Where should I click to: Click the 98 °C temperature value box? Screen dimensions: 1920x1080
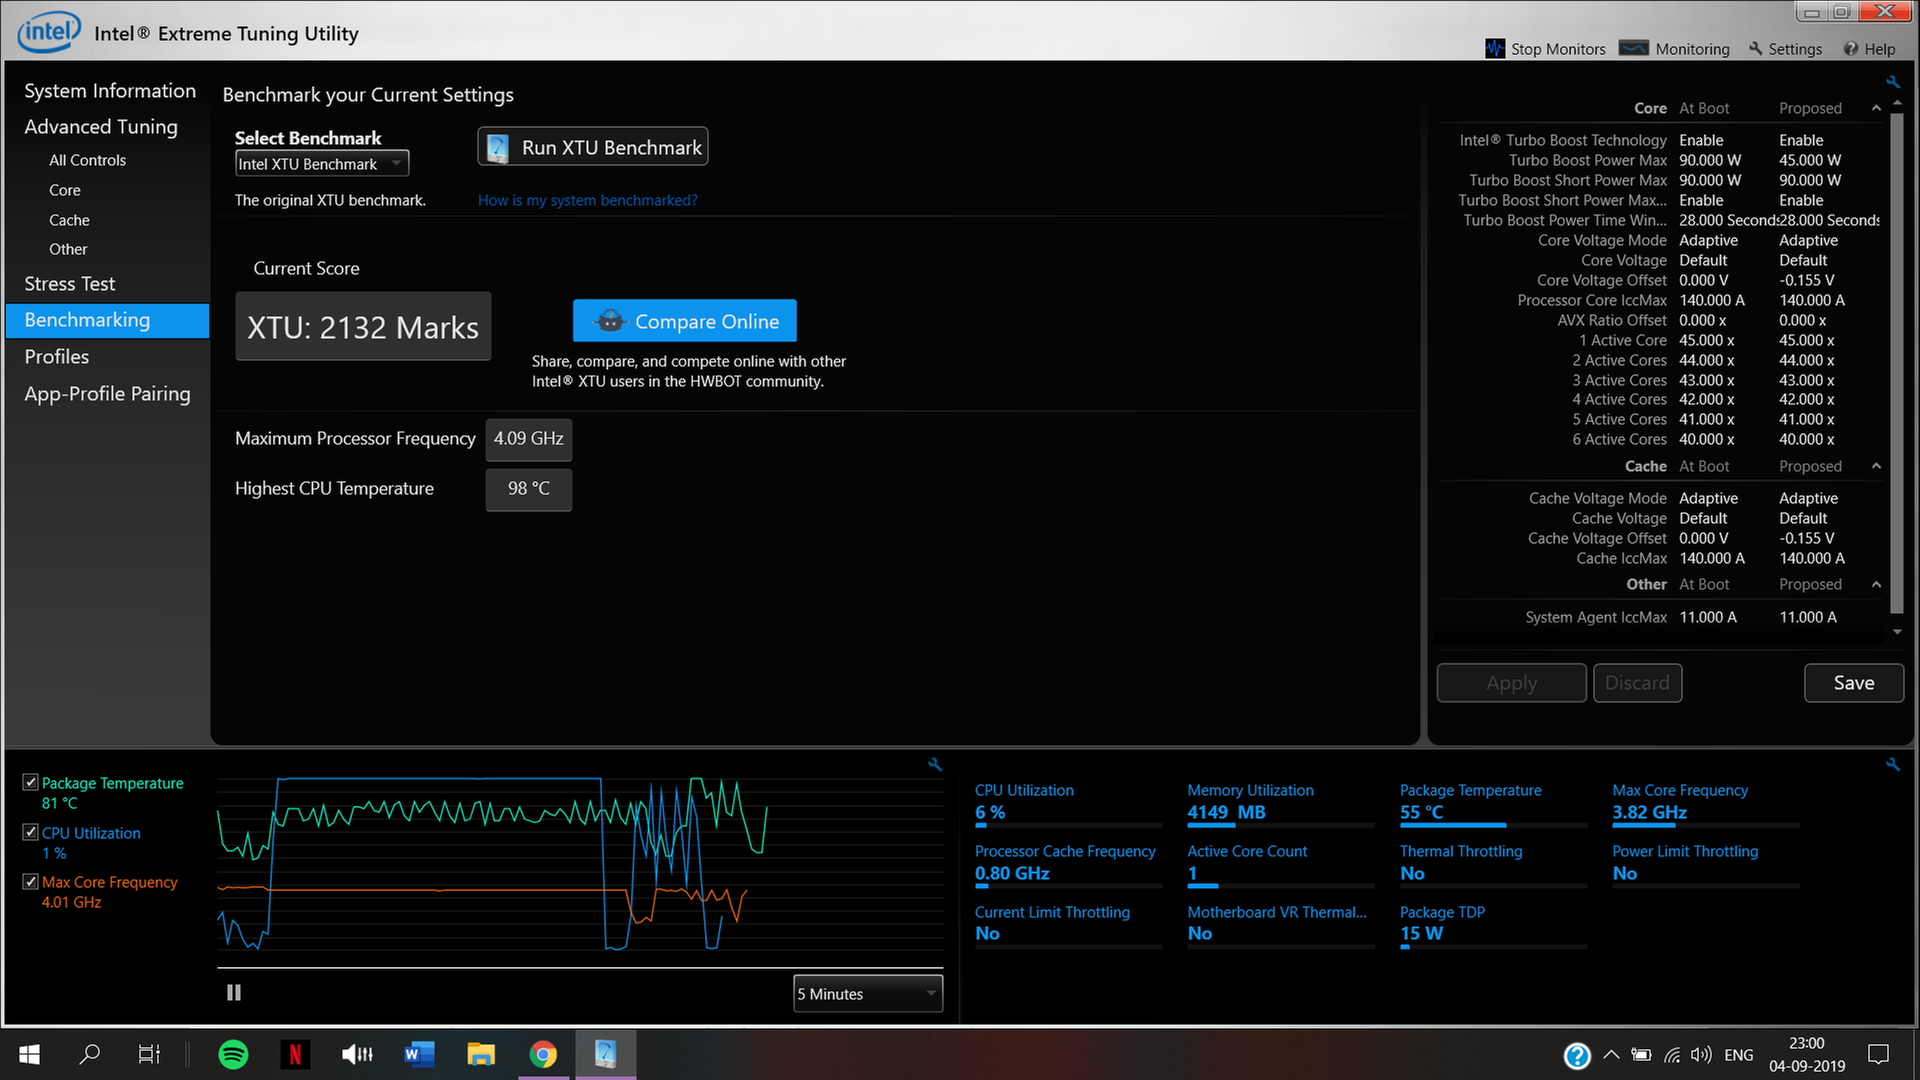(528, 489)
